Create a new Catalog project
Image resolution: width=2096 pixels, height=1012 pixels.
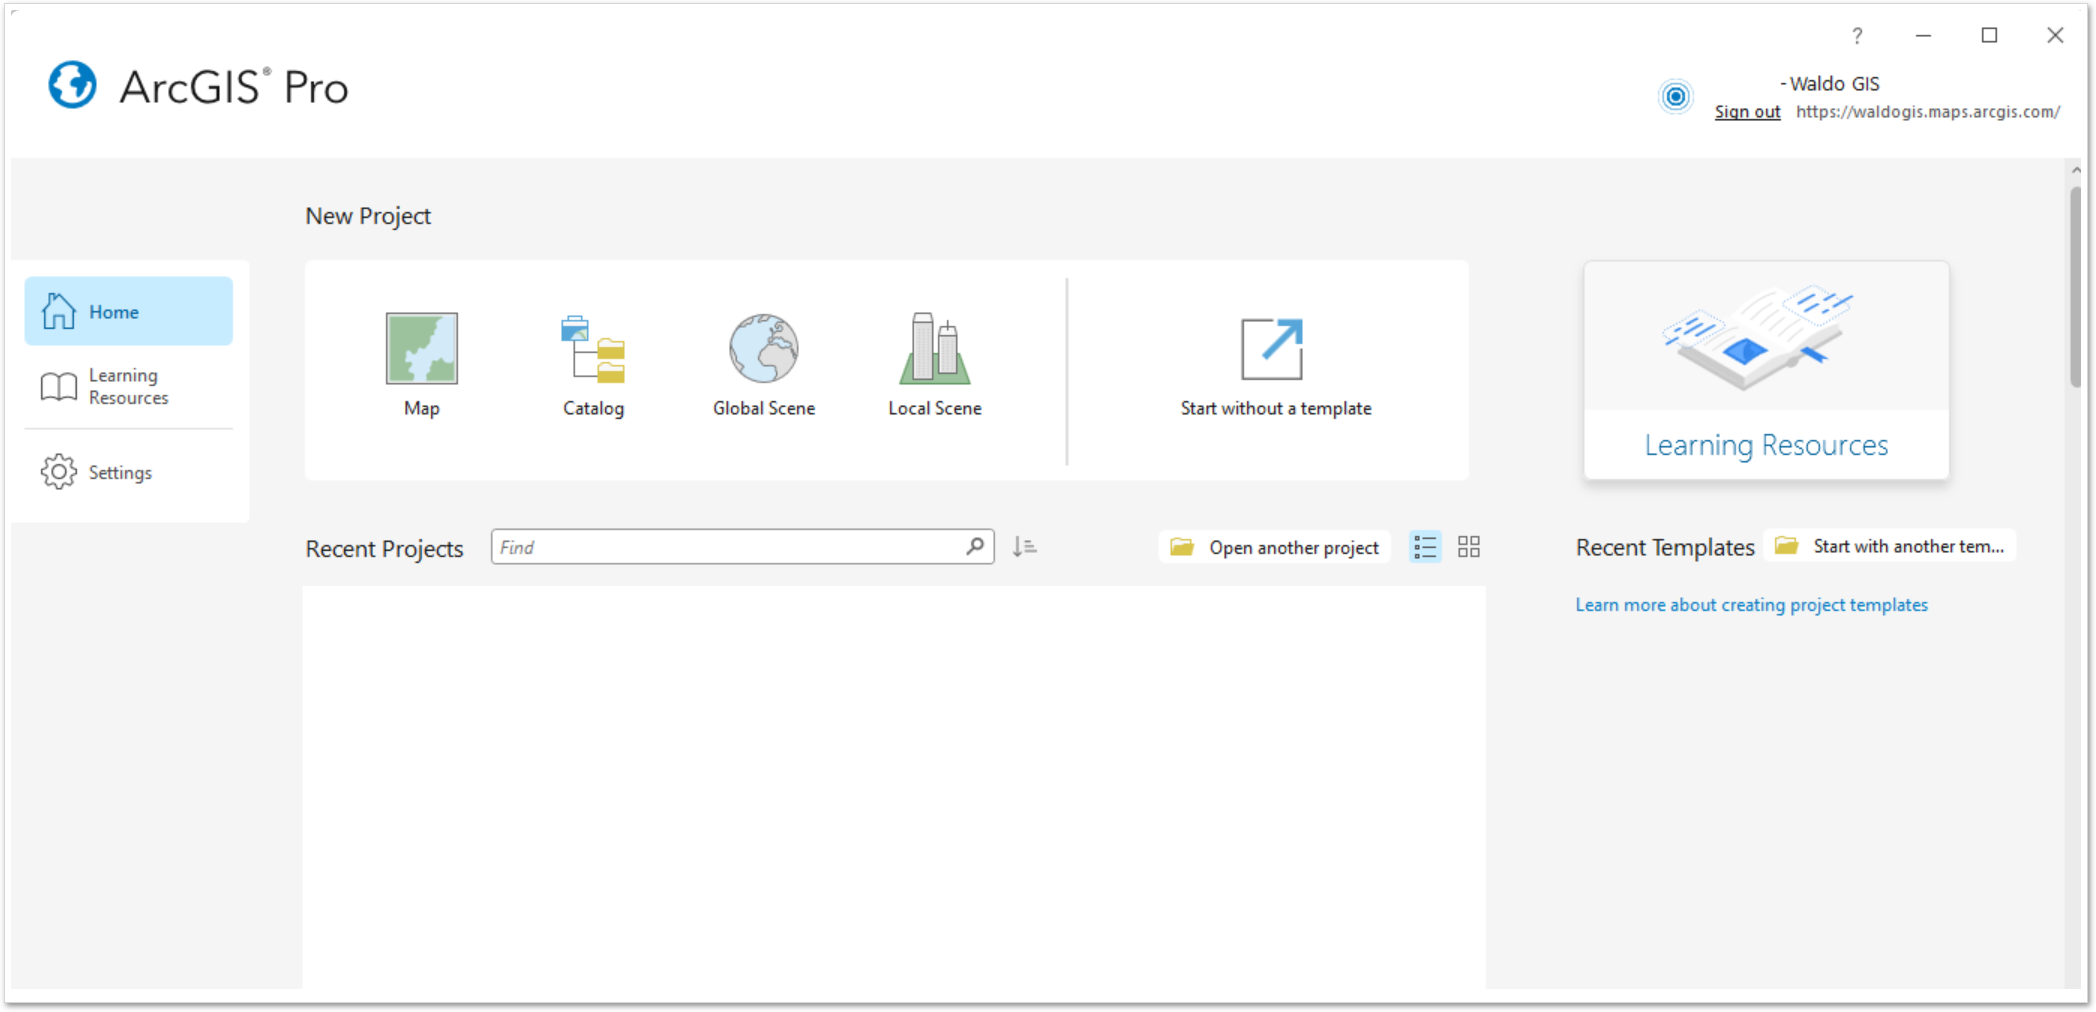click(x=593, y=364)
